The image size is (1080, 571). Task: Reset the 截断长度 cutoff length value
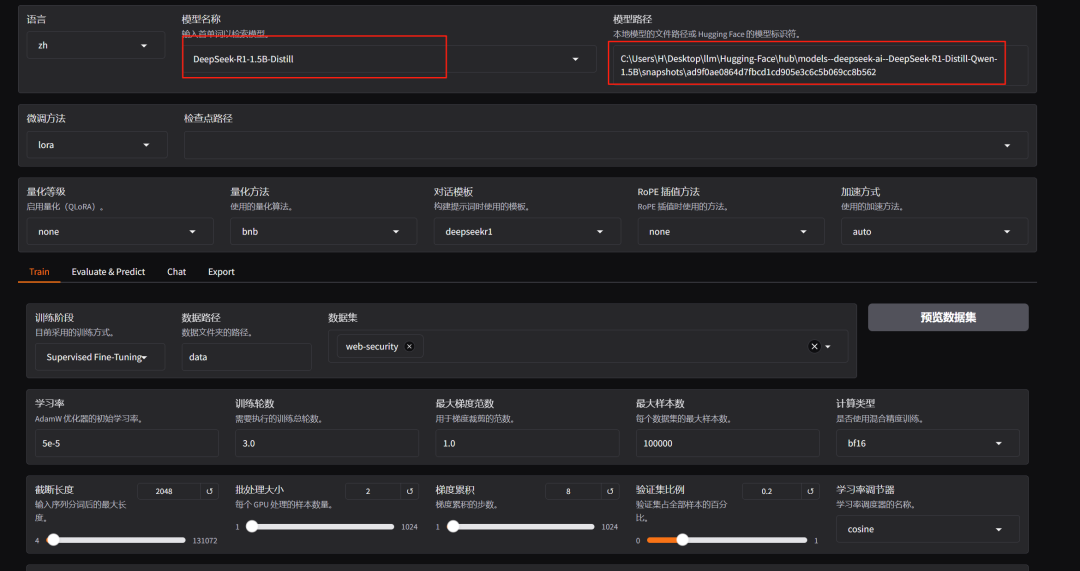(x=209, y=491)
